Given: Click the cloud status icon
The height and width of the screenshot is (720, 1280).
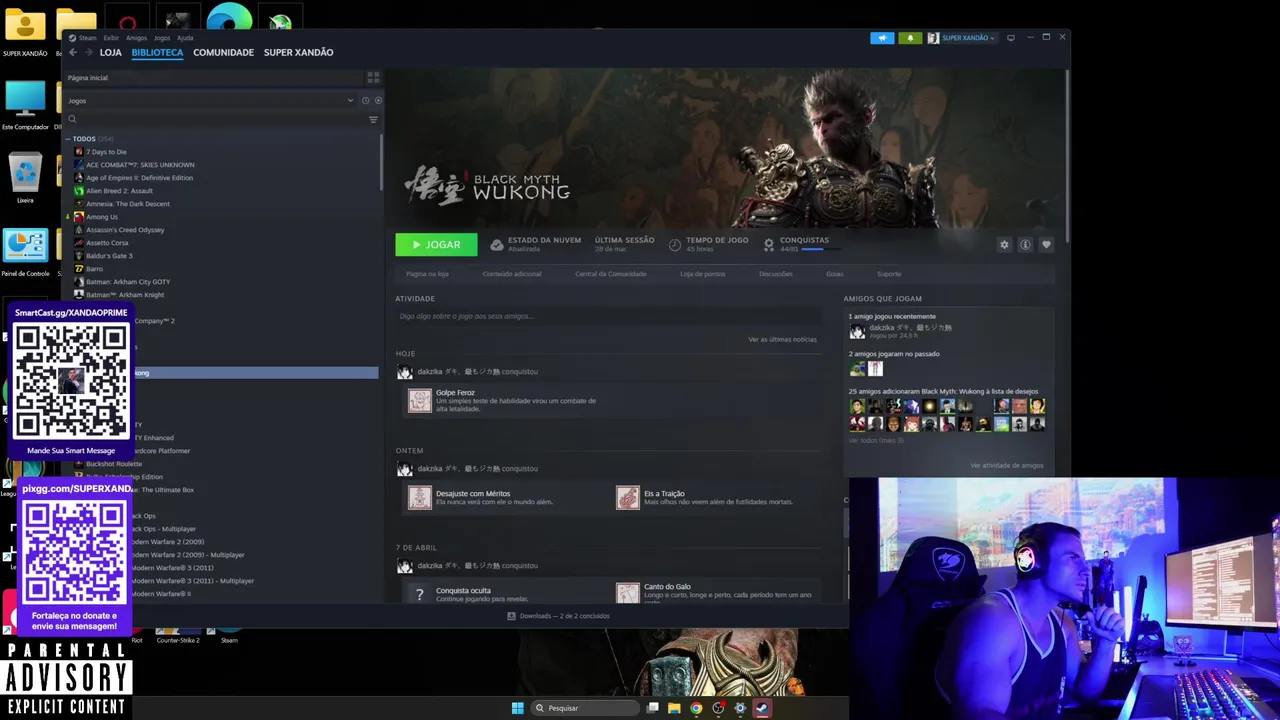Looking at the screenshot, I should pos(497,244).
